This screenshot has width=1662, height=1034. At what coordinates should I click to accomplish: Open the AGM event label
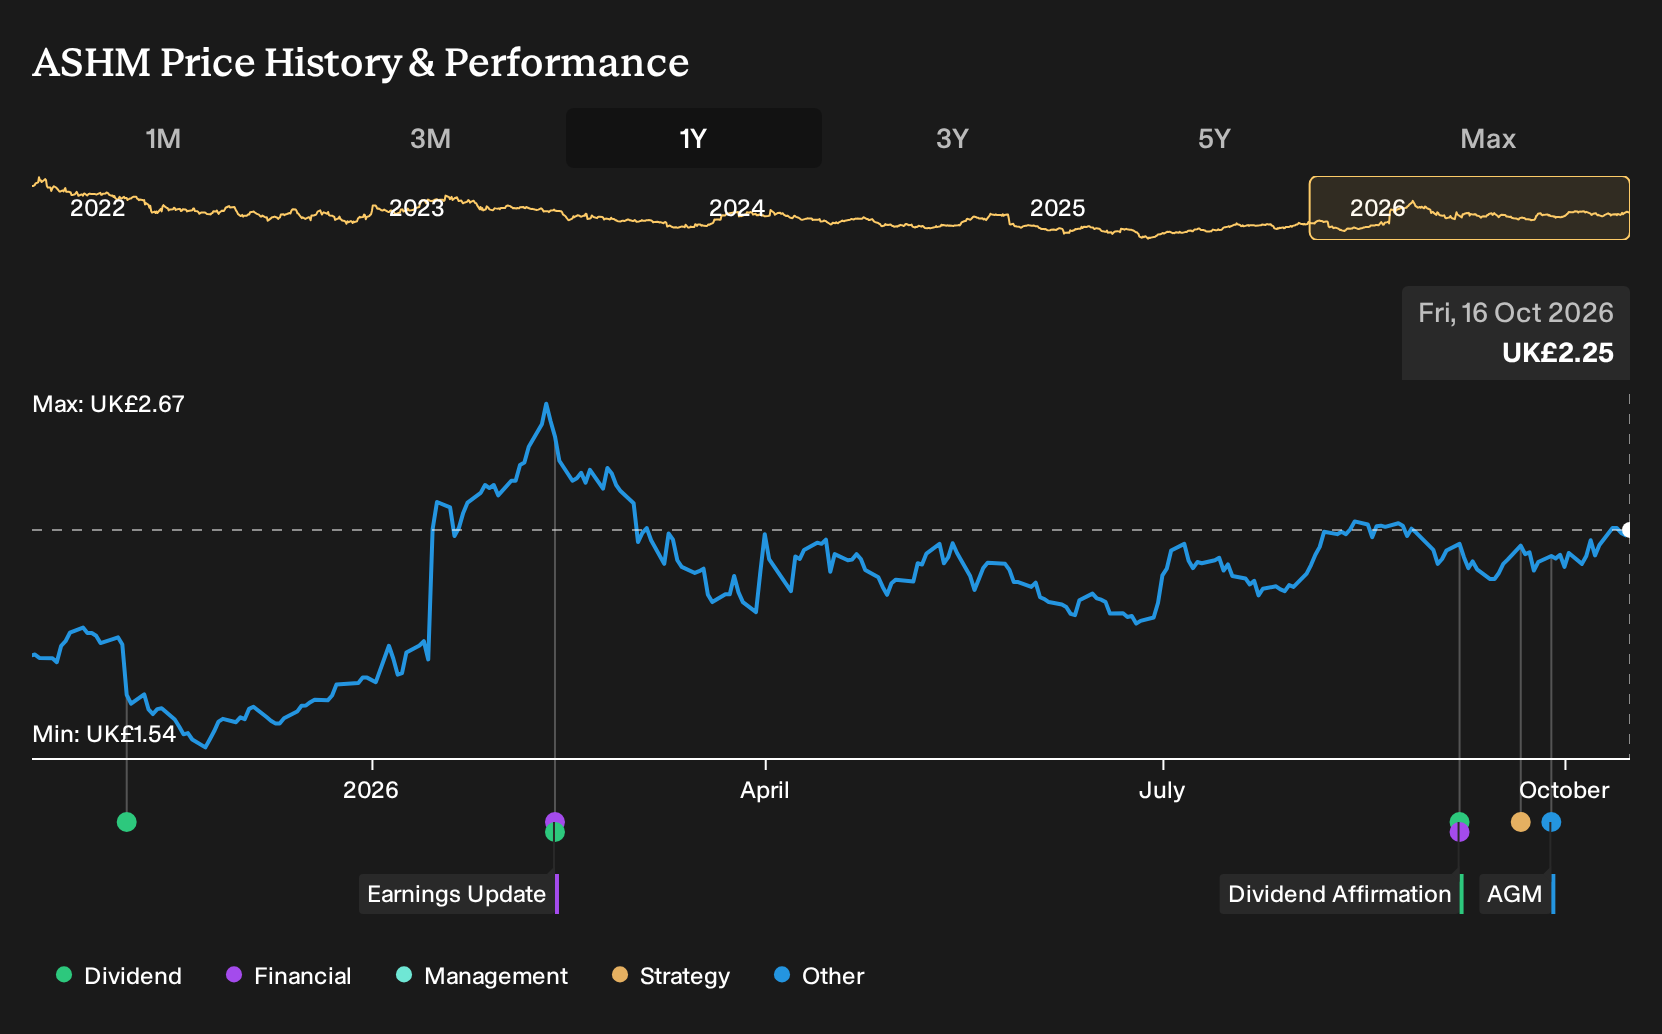coord(1516,894)
